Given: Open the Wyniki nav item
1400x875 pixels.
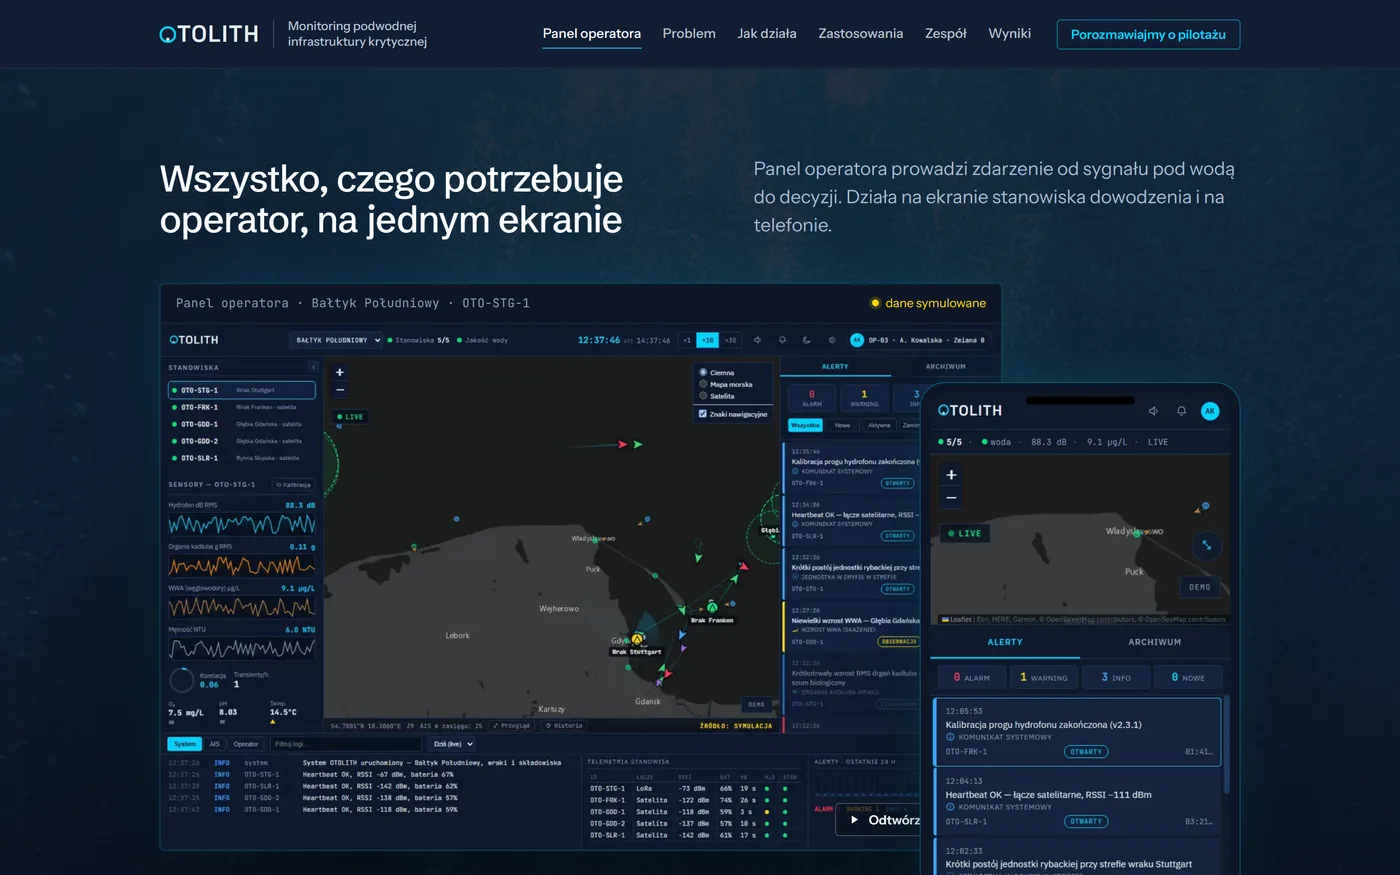Looking at the screenshot, I should coord(1009,34).
